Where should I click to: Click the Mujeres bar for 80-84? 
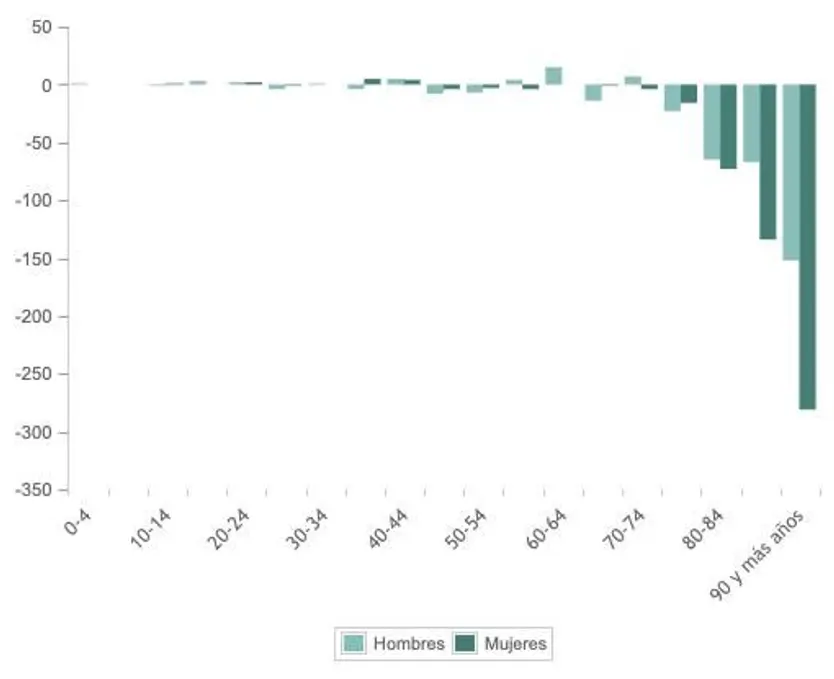(728, 127)
